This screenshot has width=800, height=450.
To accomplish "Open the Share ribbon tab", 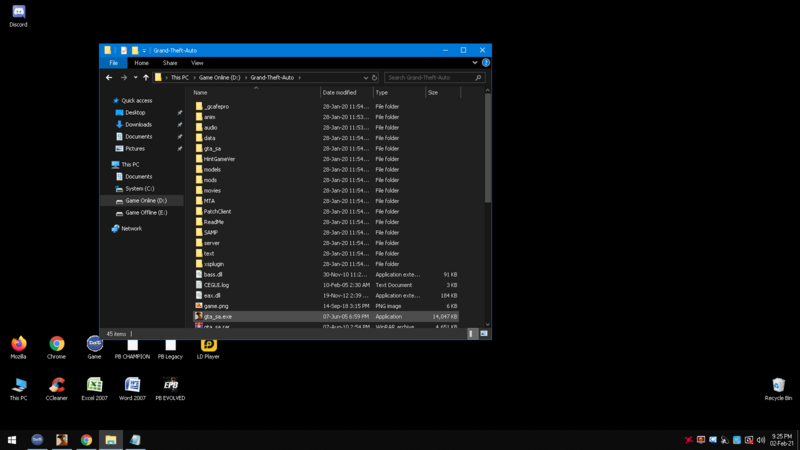I will point(170,63).
